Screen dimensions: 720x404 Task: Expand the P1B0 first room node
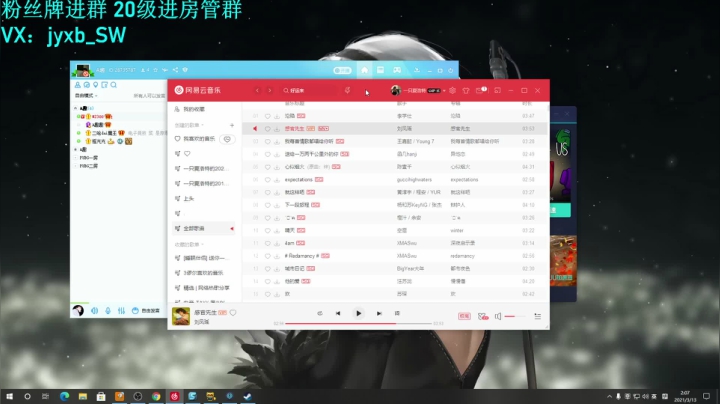[x=76, y=158]
